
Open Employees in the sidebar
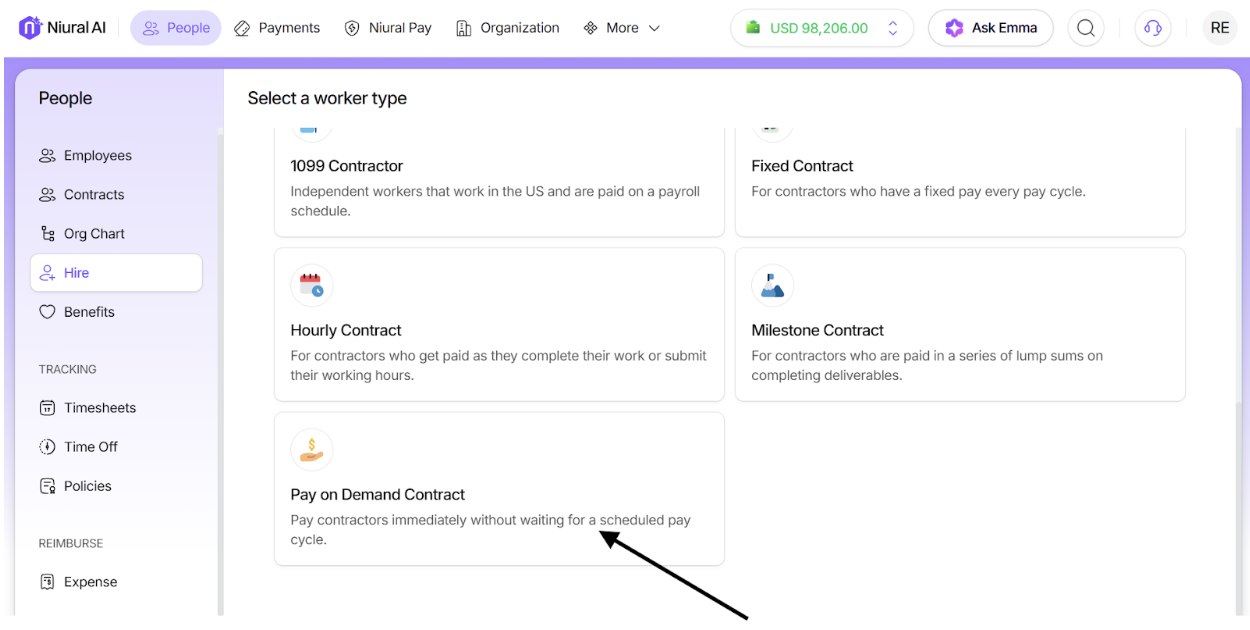[x=97, y=156]
